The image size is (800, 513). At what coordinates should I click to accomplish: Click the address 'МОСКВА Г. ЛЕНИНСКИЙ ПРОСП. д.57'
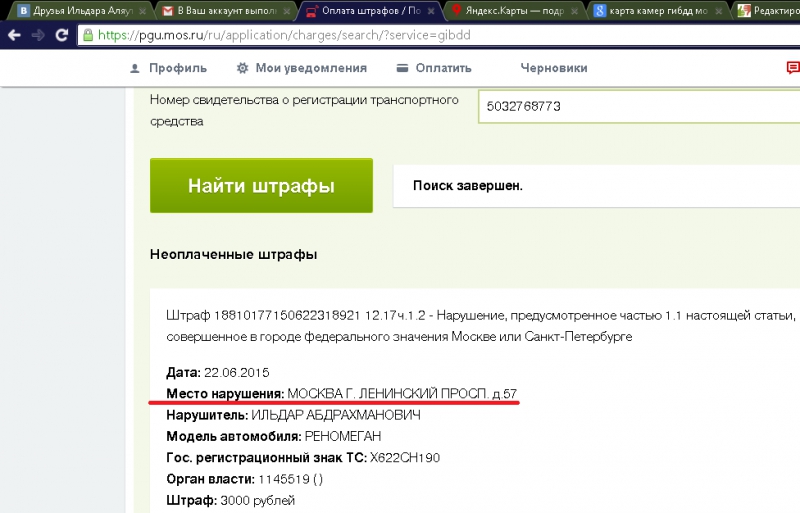(x=402, y=394)
